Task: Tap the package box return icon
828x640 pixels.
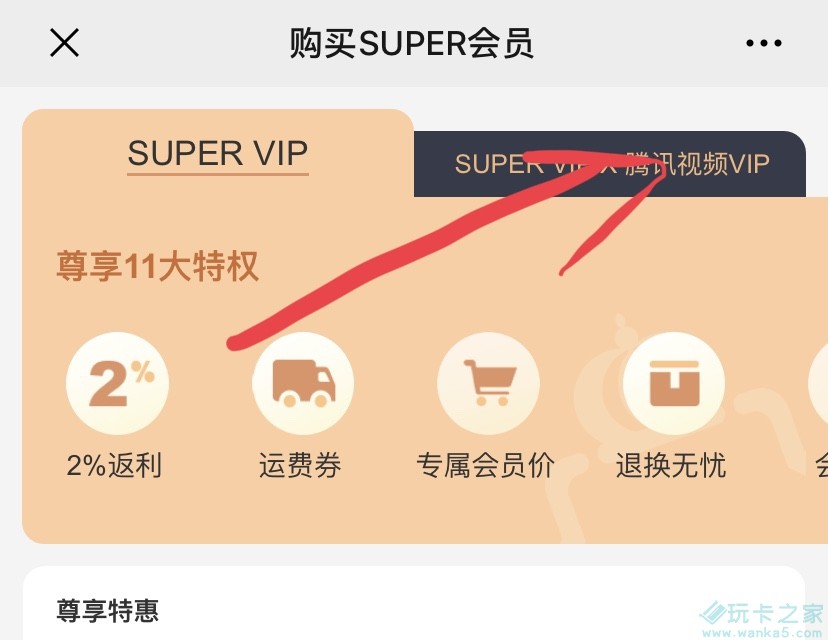Action: (x=674, y=383)
